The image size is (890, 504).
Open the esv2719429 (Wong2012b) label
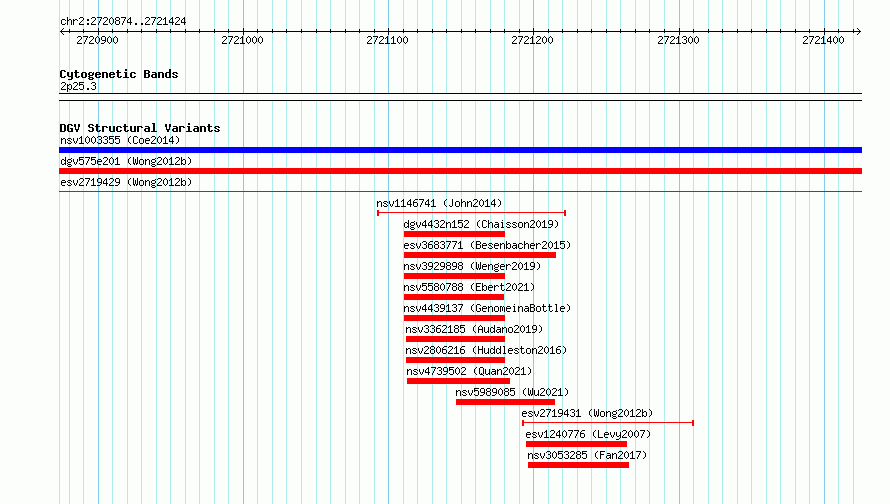[126, 182]
